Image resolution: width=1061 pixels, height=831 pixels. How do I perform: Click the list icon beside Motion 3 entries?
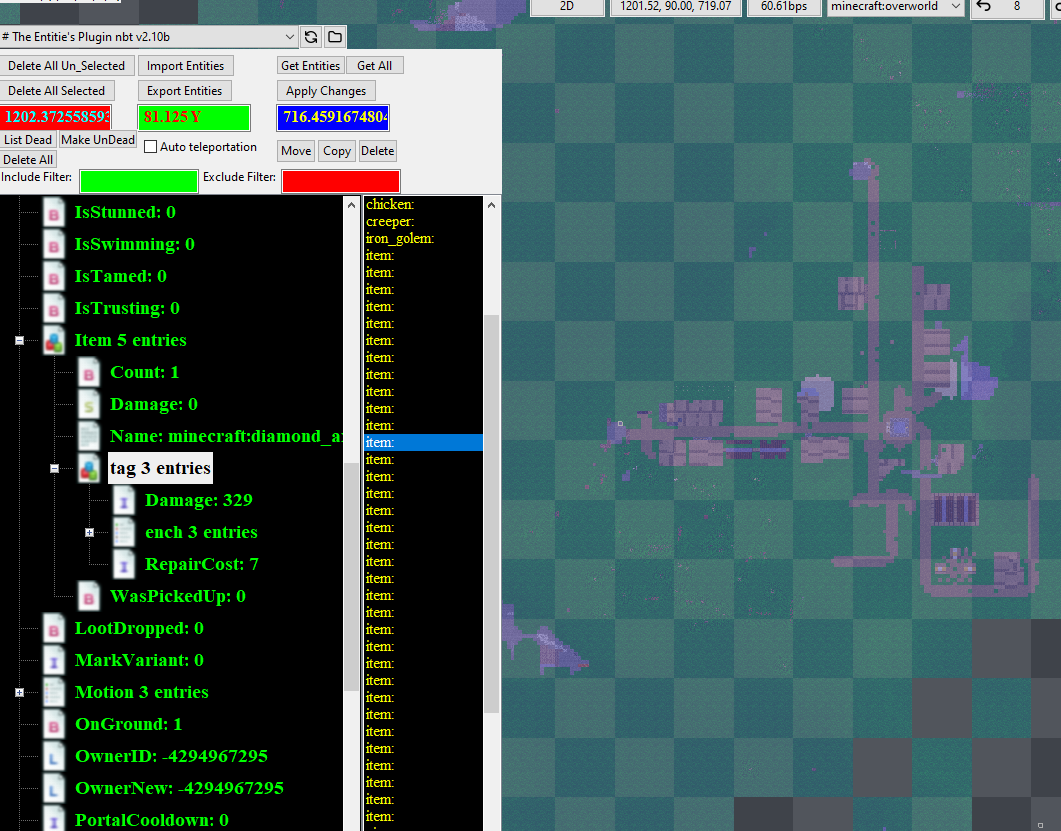[54, 693]
